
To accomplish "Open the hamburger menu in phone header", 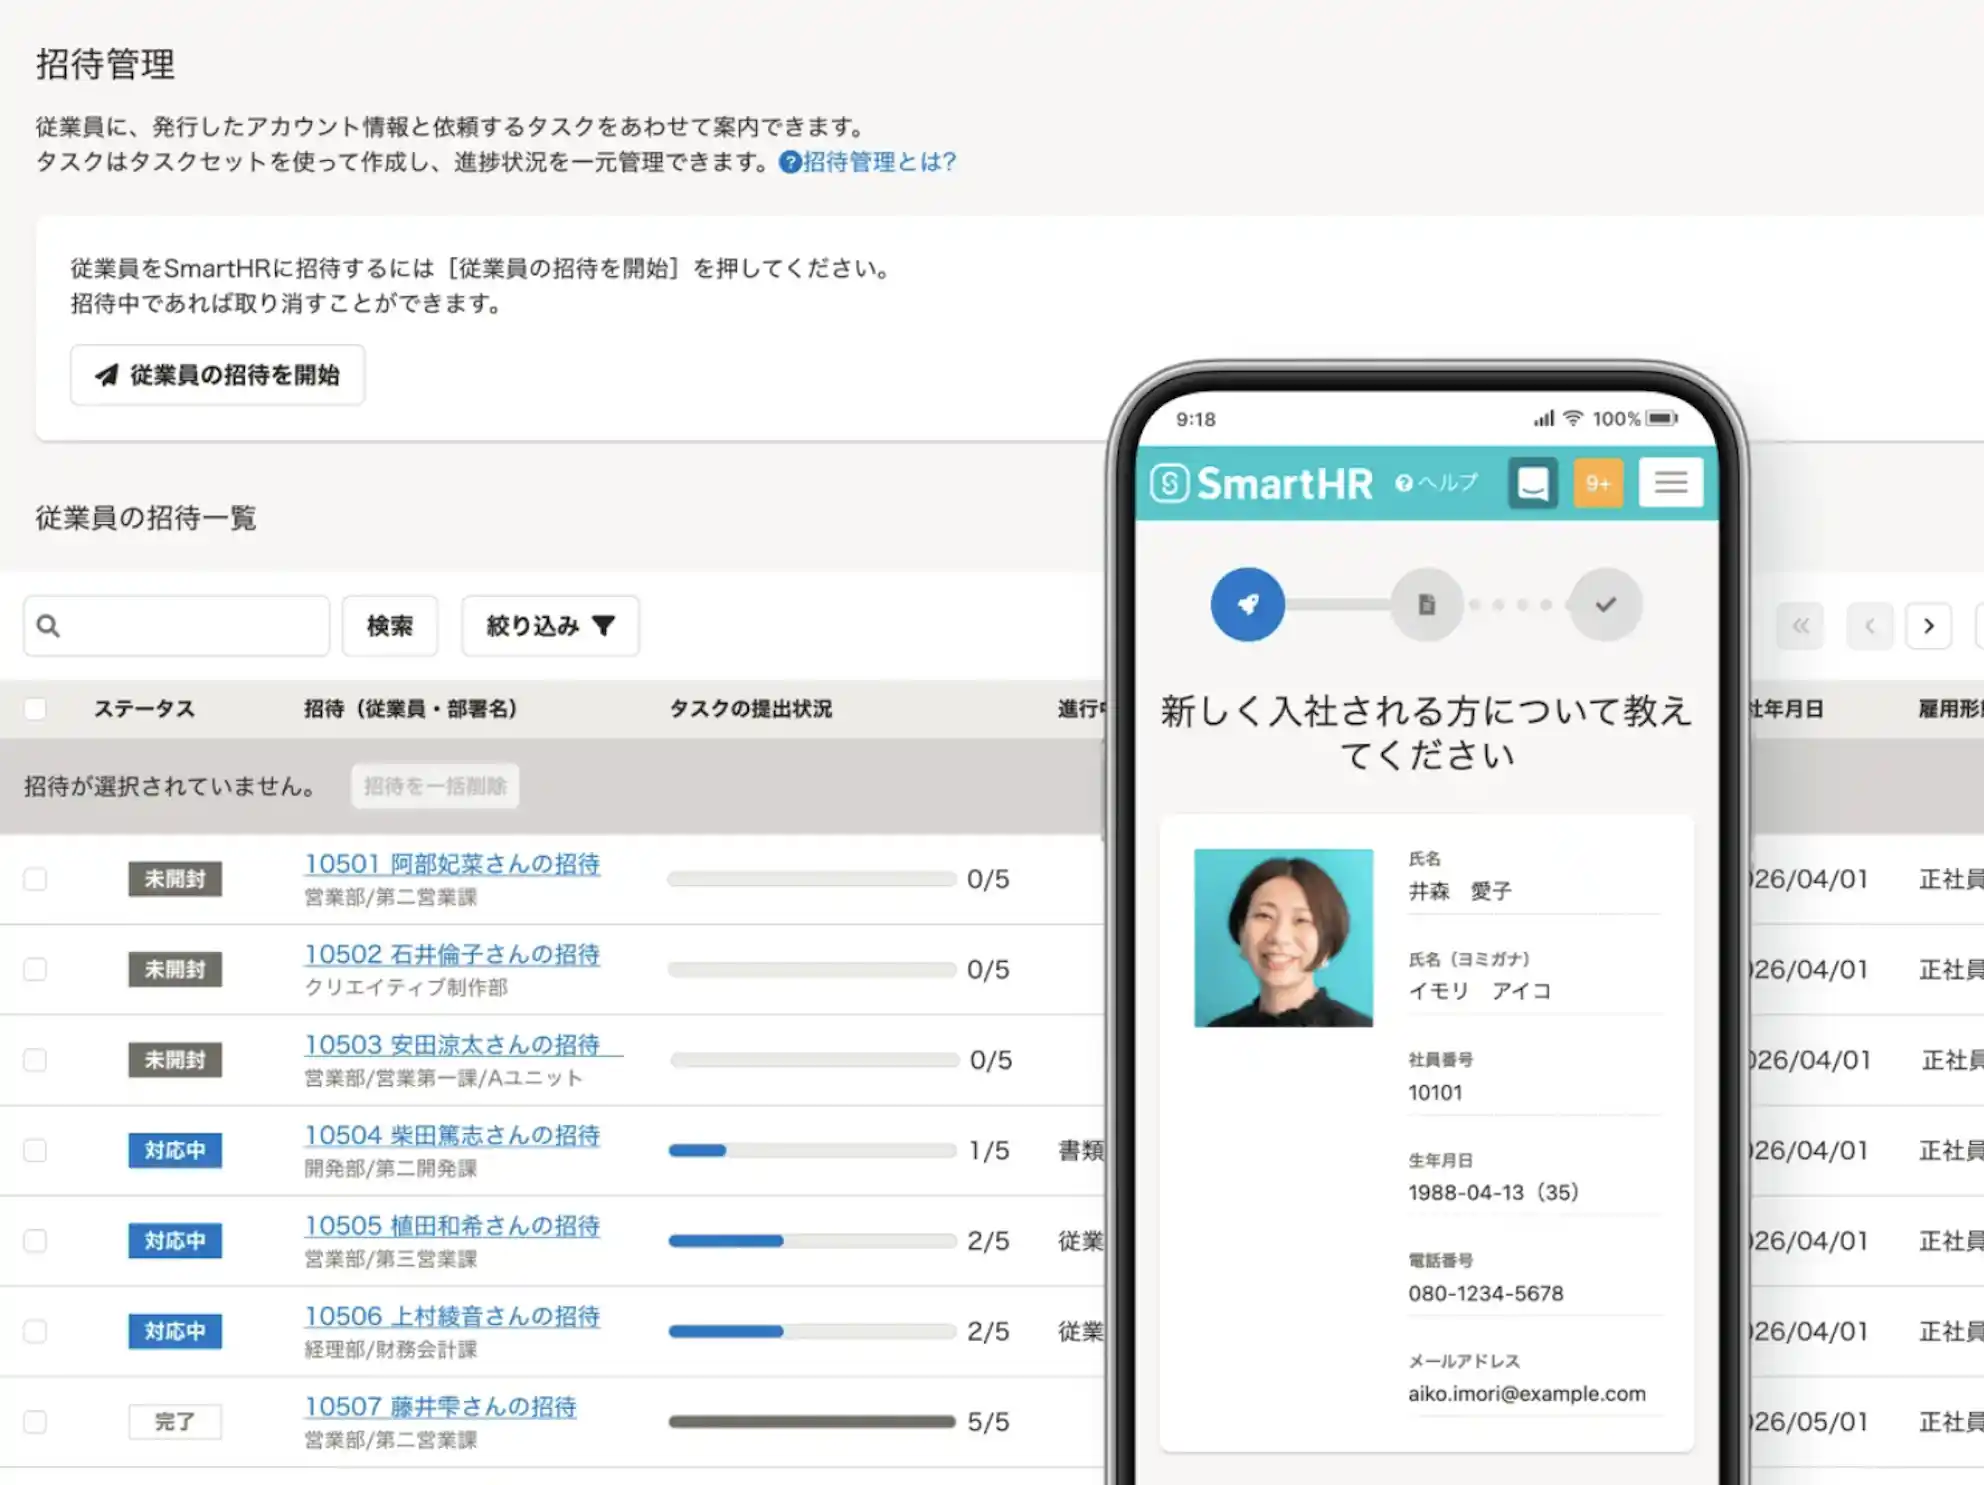I will pyautogui.click(x=1671, y=483).
